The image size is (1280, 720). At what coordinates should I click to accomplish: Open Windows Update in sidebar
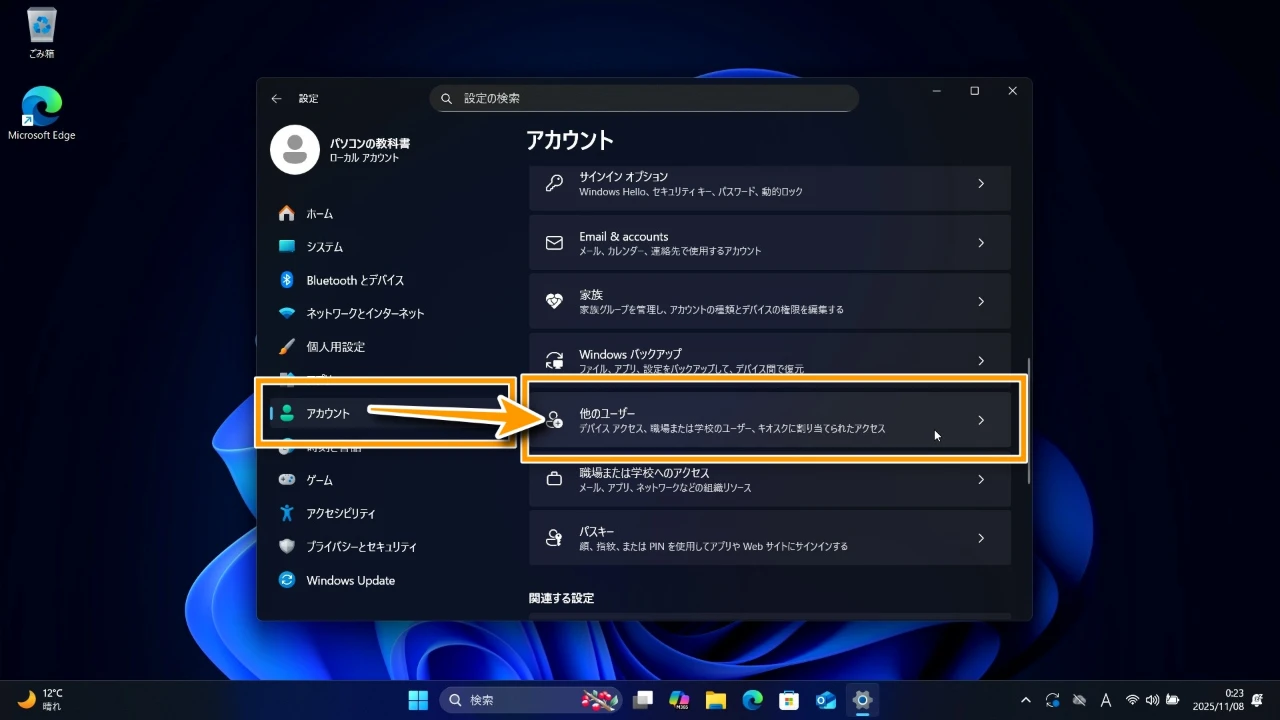point(350,580)
